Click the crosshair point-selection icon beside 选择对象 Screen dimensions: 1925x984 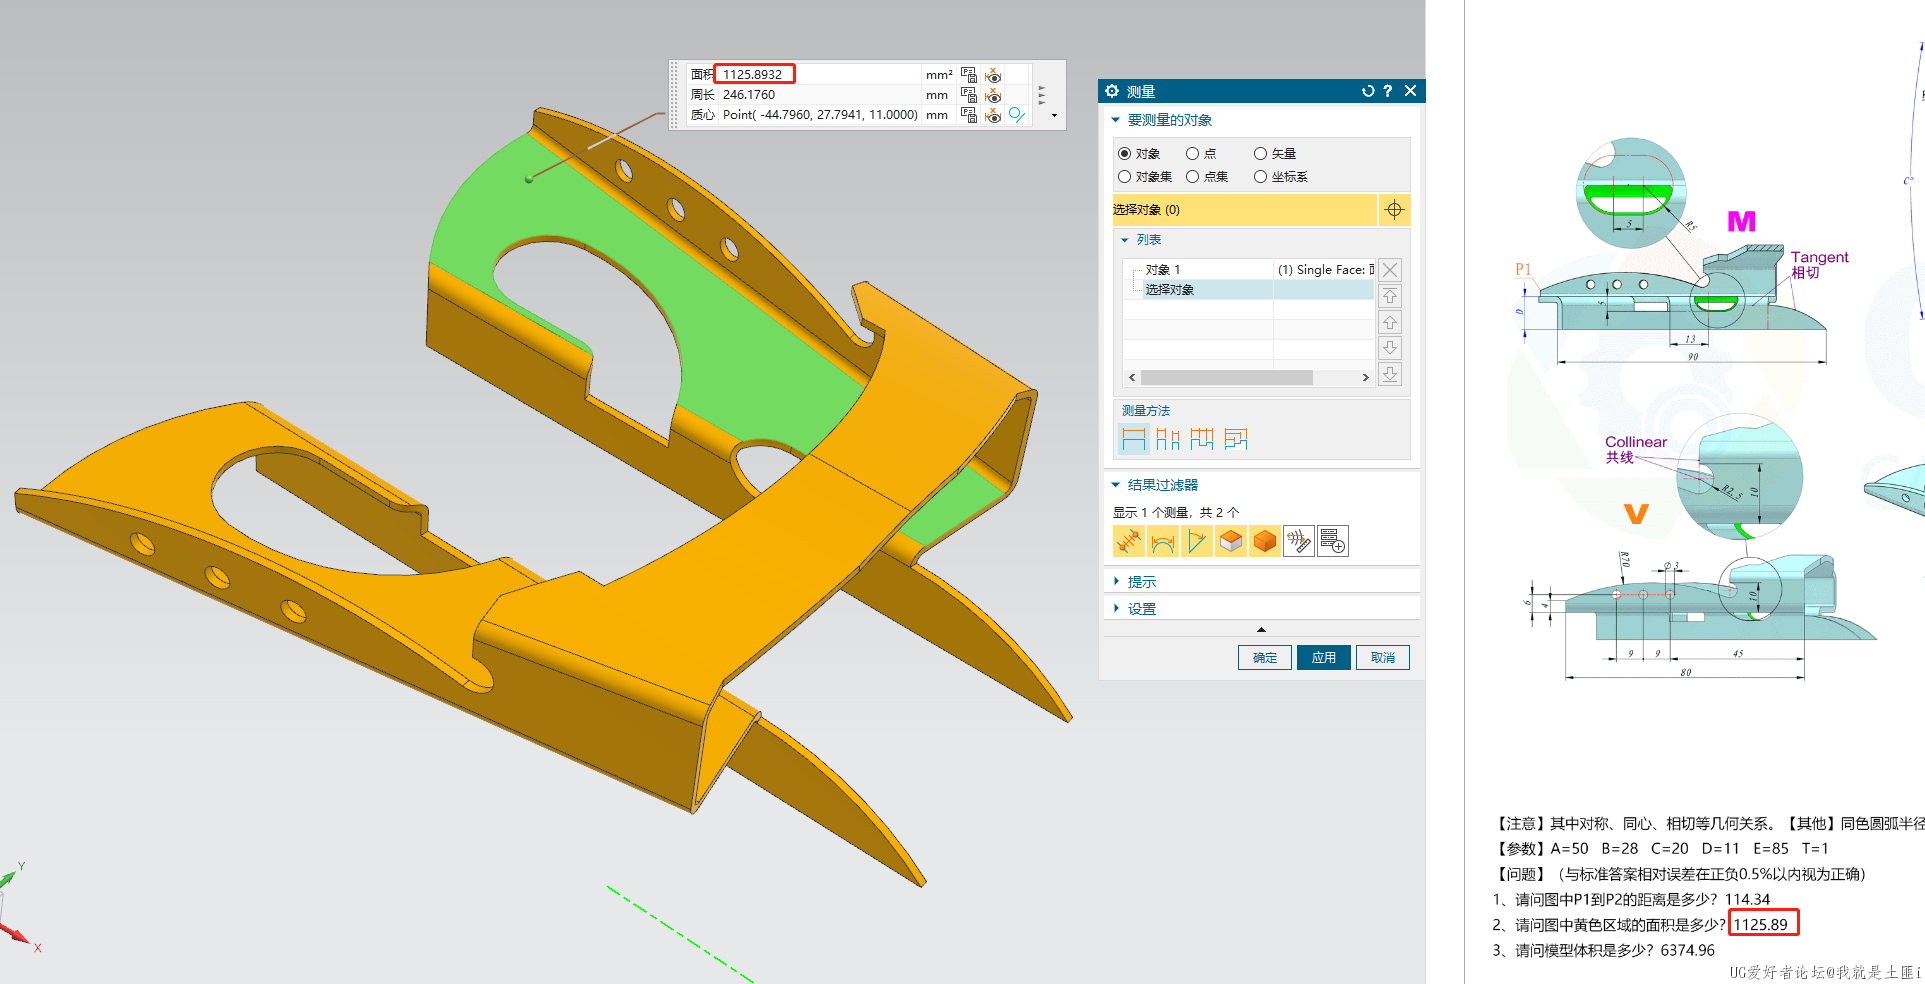tap(1395, 210)
